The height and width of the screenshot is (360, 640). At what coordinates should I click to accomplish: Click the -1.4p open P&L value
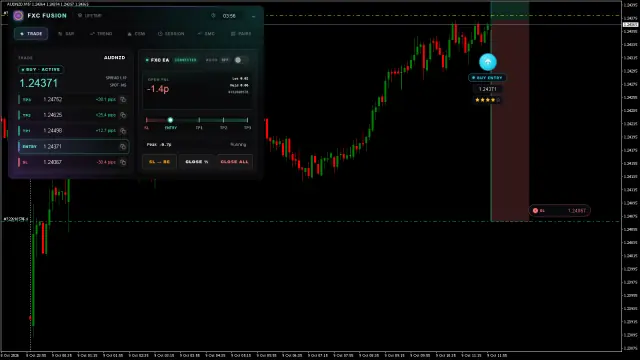(158, 89)
